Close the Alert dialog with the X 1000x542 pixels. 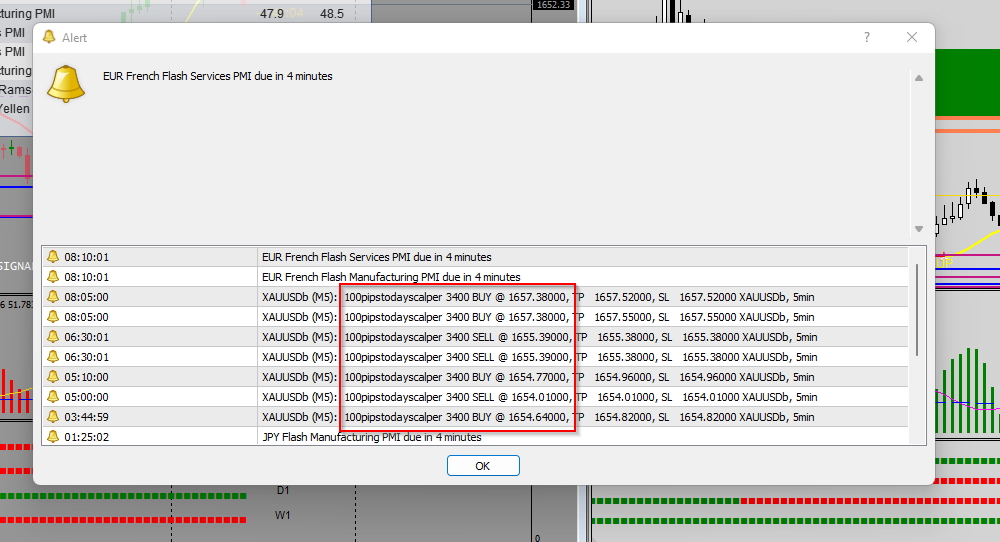(x=912, y=37)
